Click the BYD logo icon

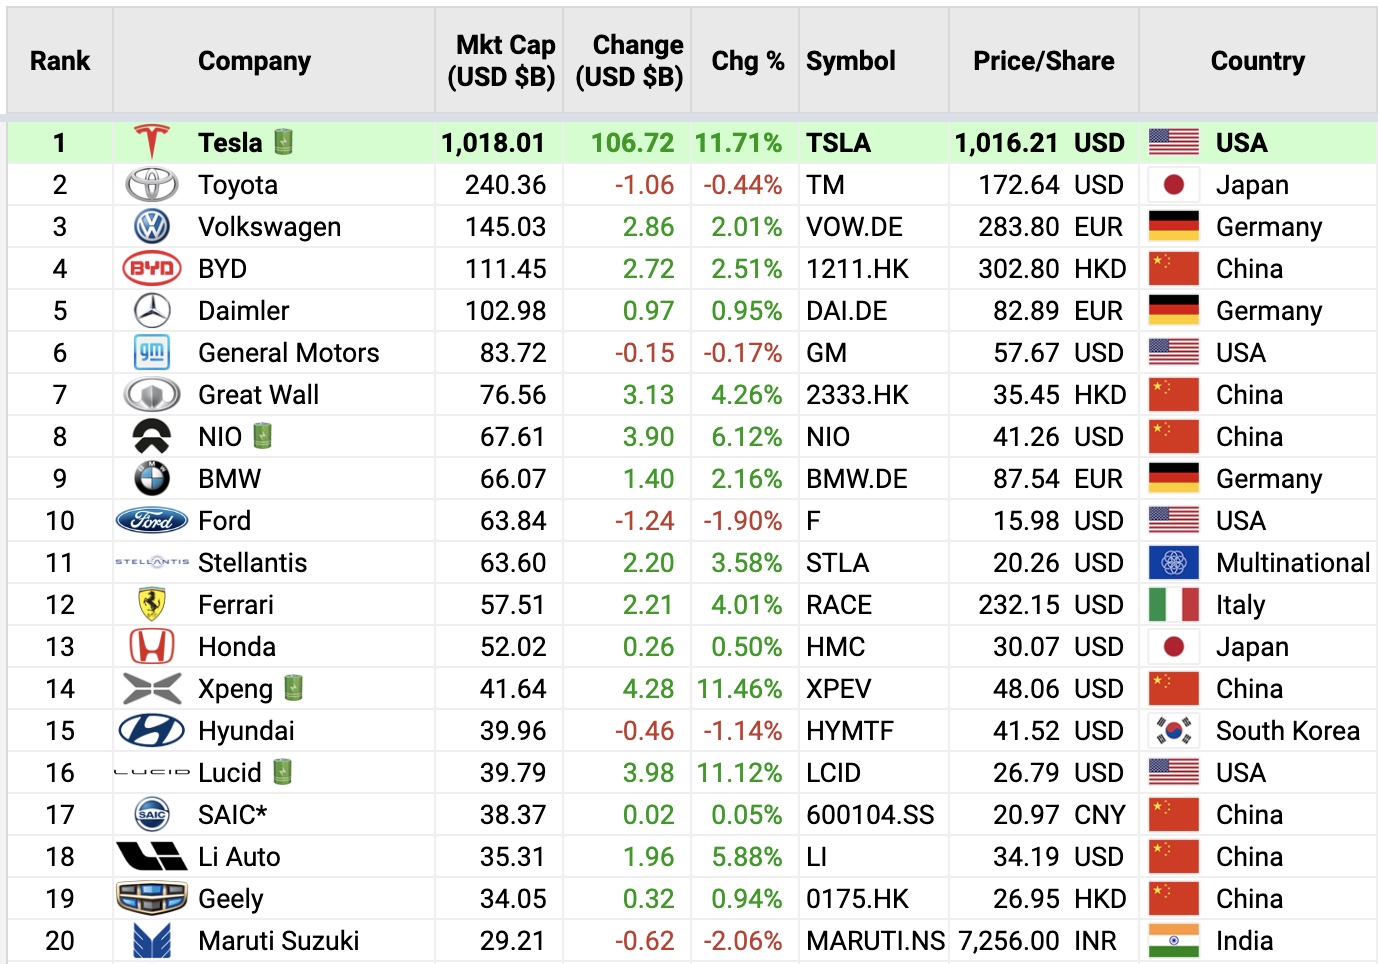click(152, 269)
